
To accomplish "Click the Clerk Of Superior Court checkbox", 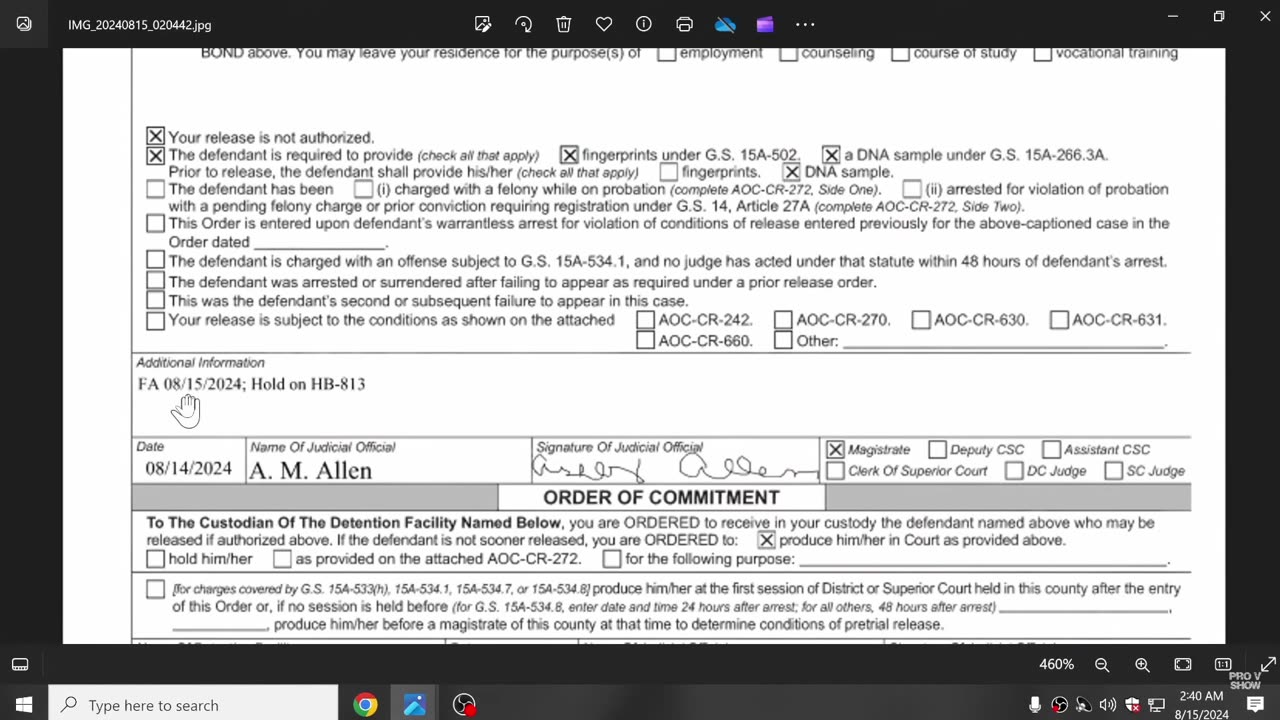I will 836,471.
